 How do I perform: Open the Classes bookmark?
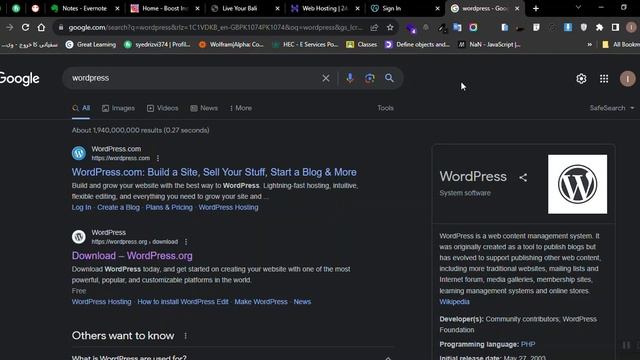(x=362, y=44)
